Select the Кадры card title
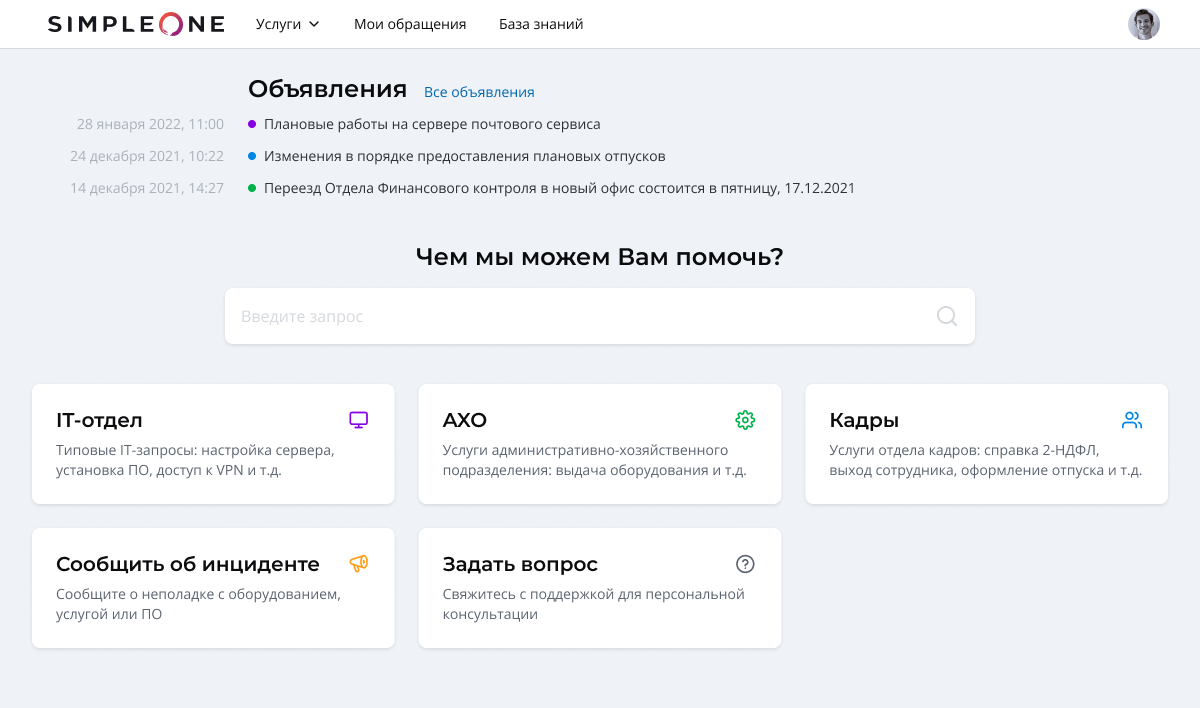1200x708 pixels. point(864,421)
